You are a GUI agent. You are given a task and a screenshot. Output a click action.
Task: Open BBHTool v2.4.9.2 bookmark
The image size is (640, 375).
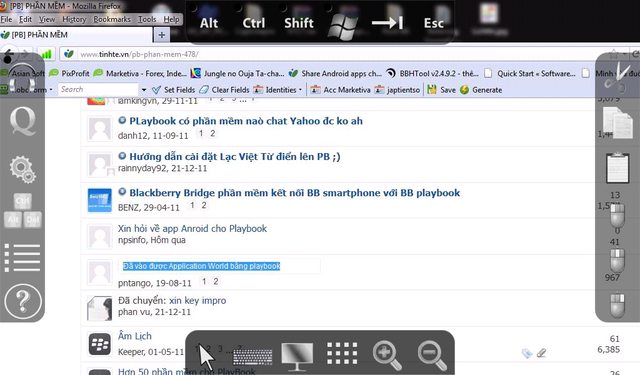[432, 73]
